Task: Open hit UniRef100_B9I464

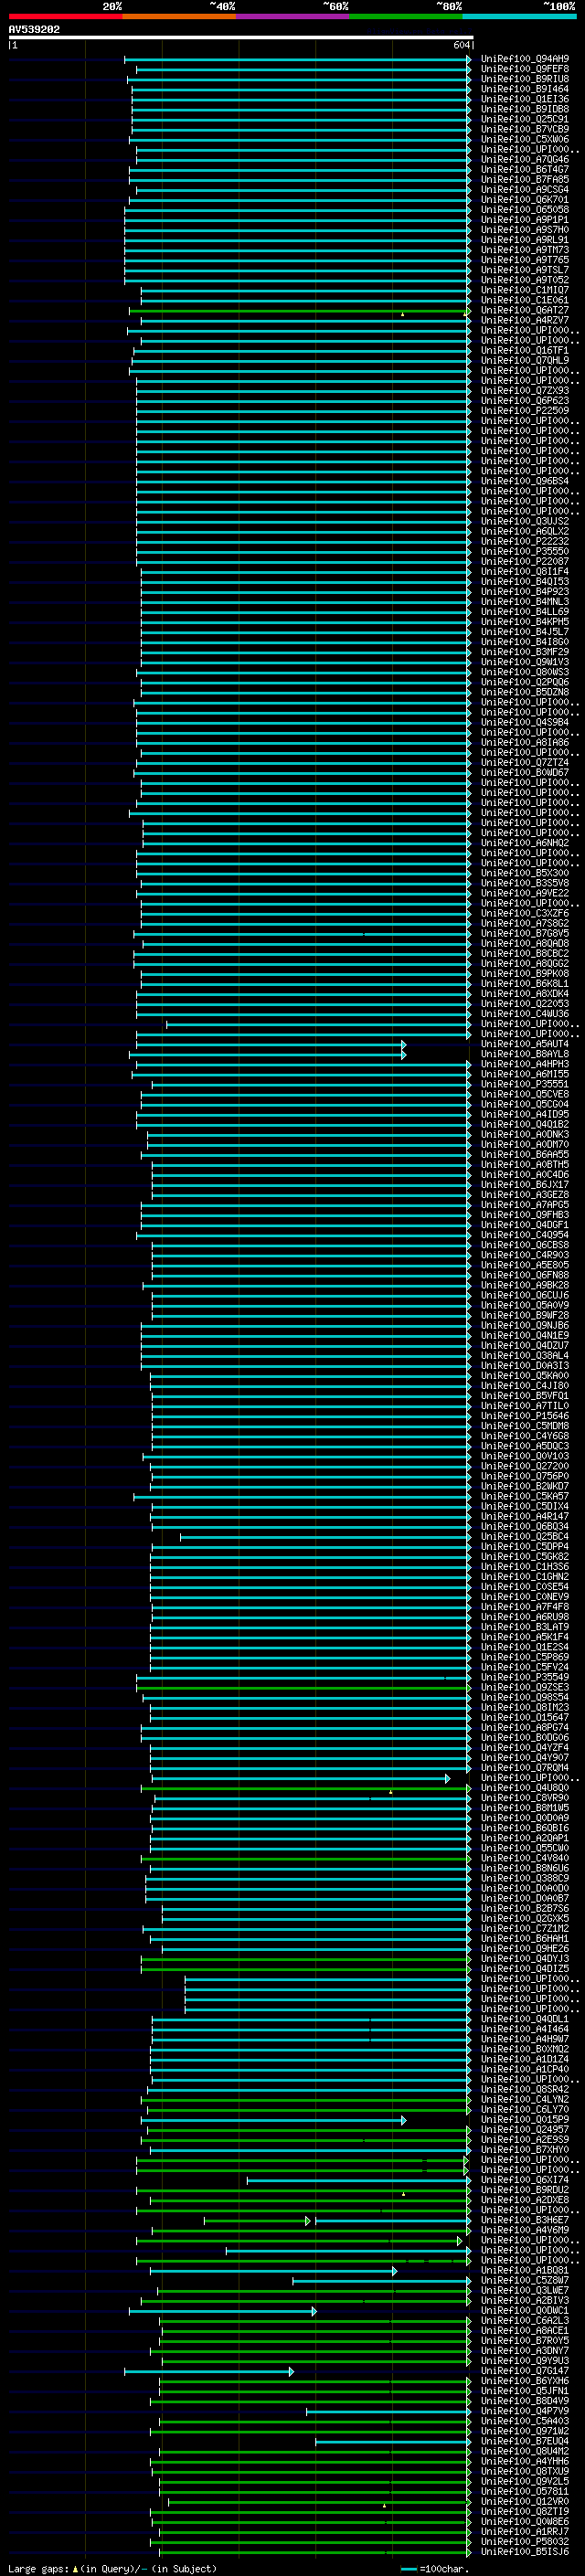Action: point(525,89)
